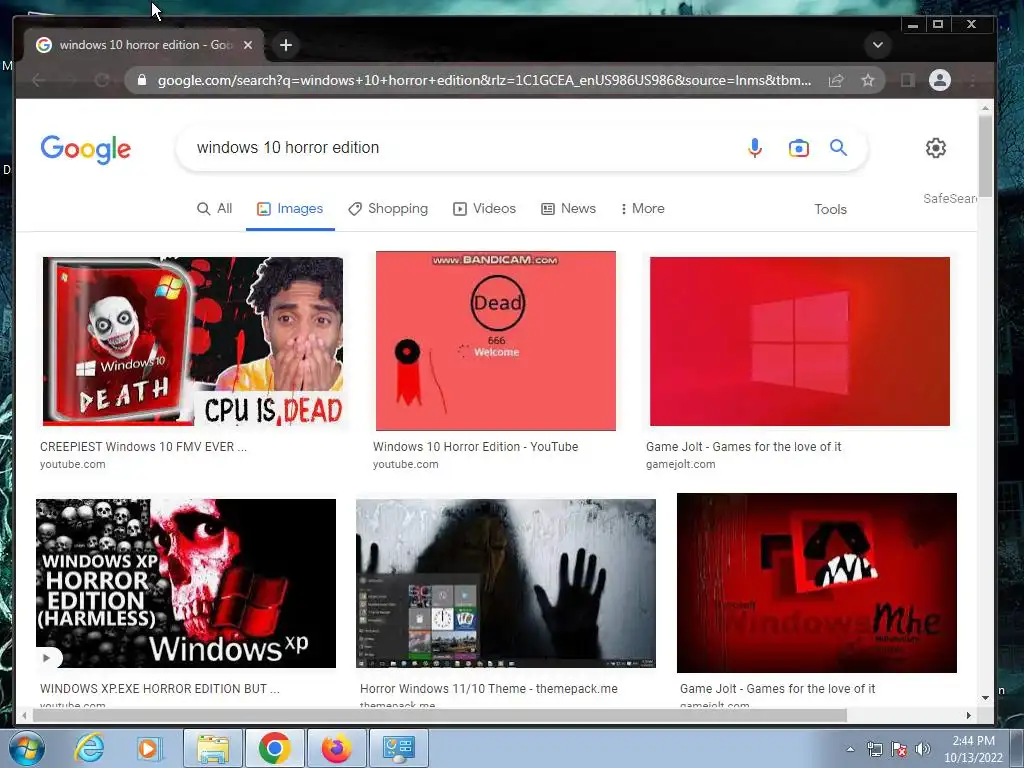View site information lock icon

142,80
